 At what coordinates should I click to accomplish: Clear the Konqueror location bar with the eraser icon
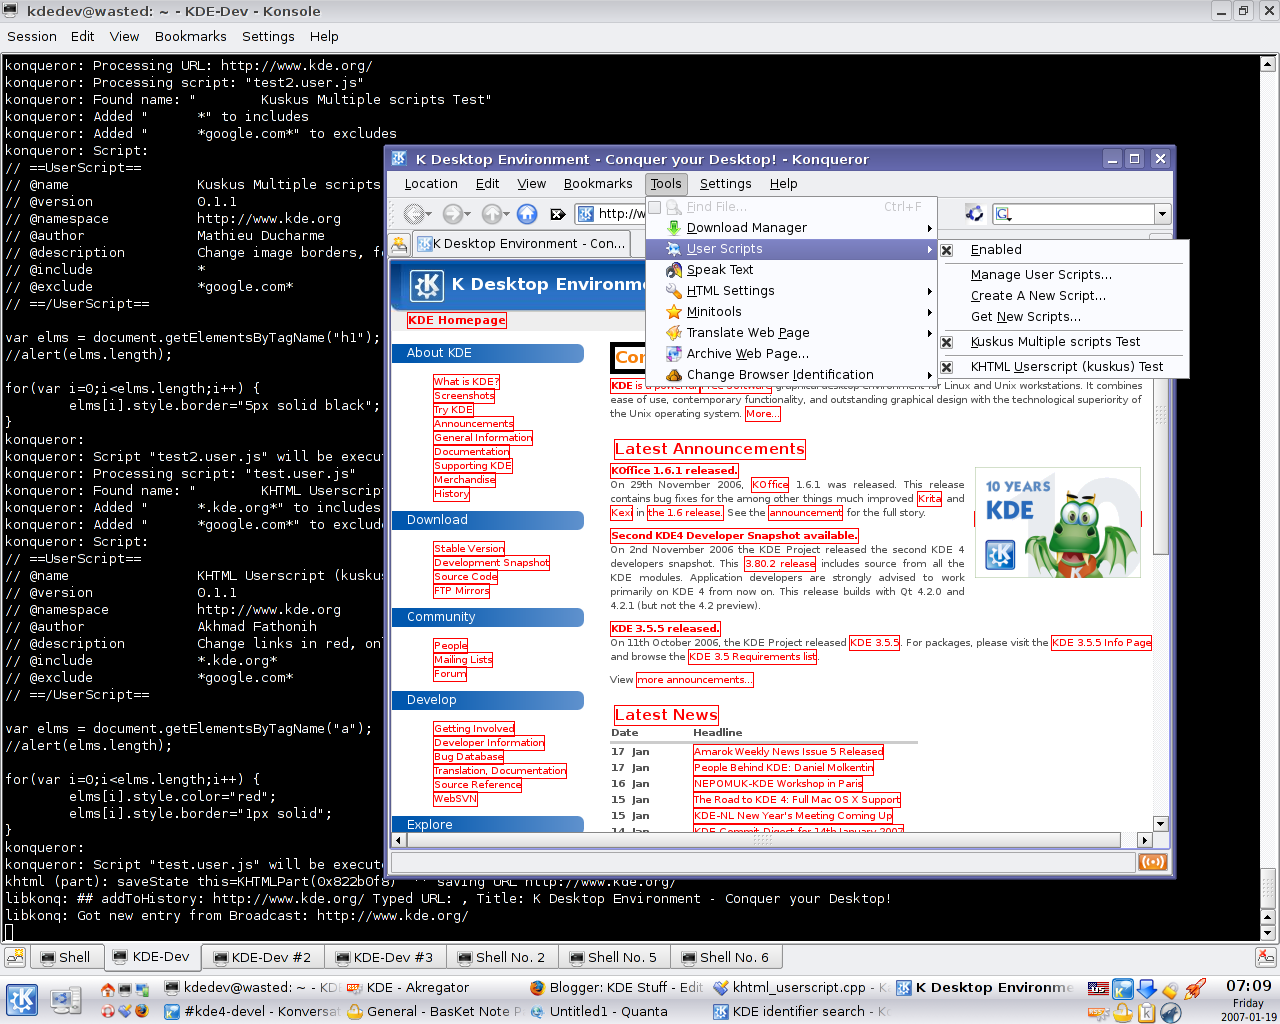(x=558, y=213)
